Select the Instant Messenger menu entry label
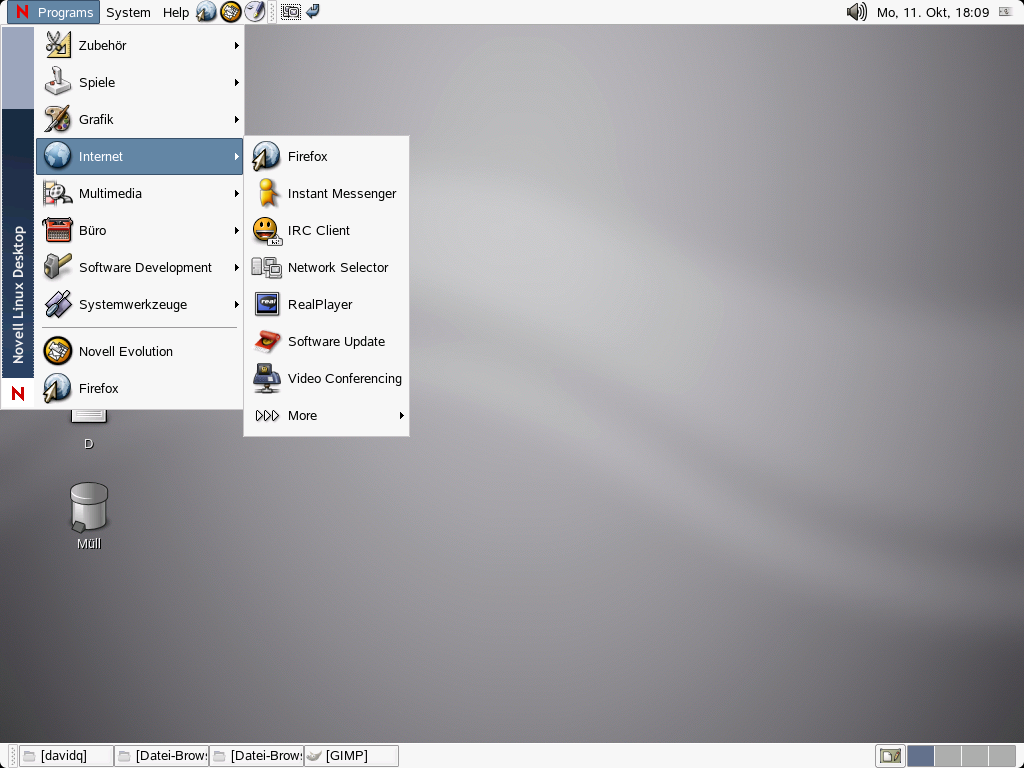 tap(342, 193)
